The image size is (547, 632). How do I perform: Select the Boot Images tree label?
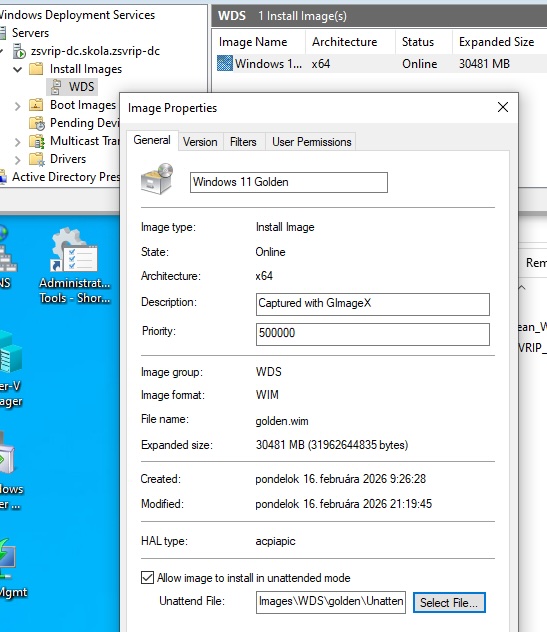pos(83,105)
